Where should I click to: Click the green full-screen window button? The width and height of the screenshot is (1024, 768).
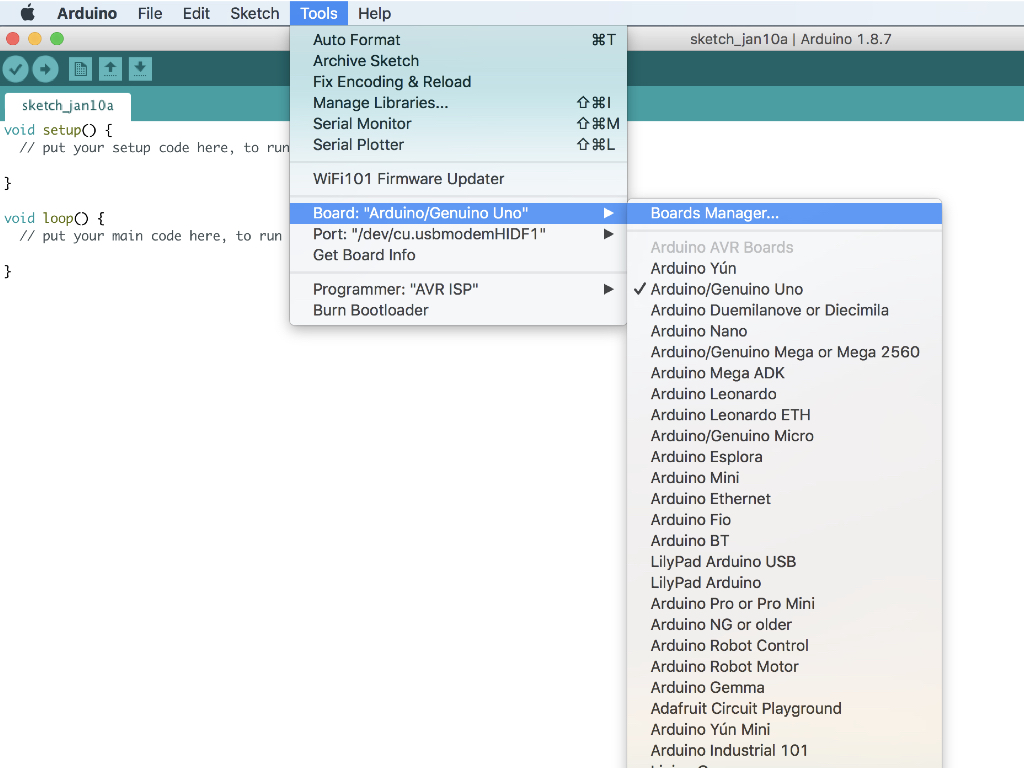click(57, 39)
